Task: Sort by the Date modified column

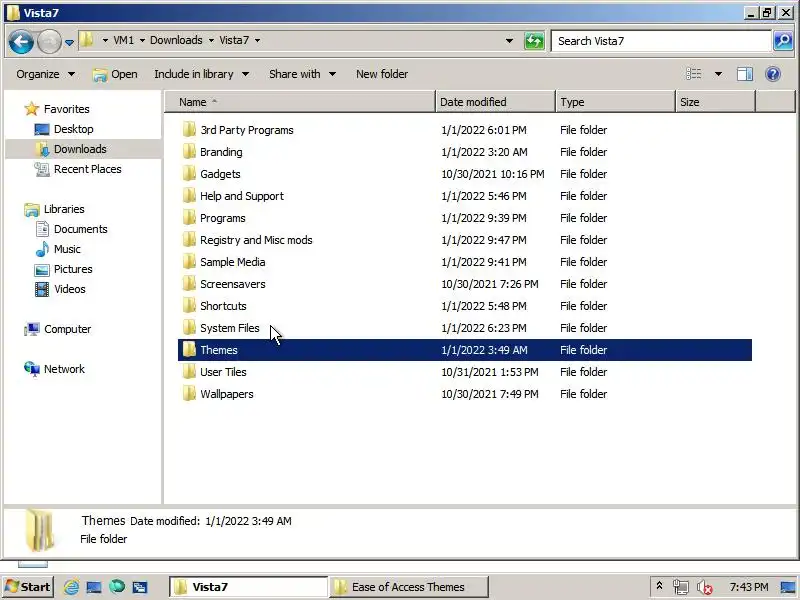Action: coord(495,102)
